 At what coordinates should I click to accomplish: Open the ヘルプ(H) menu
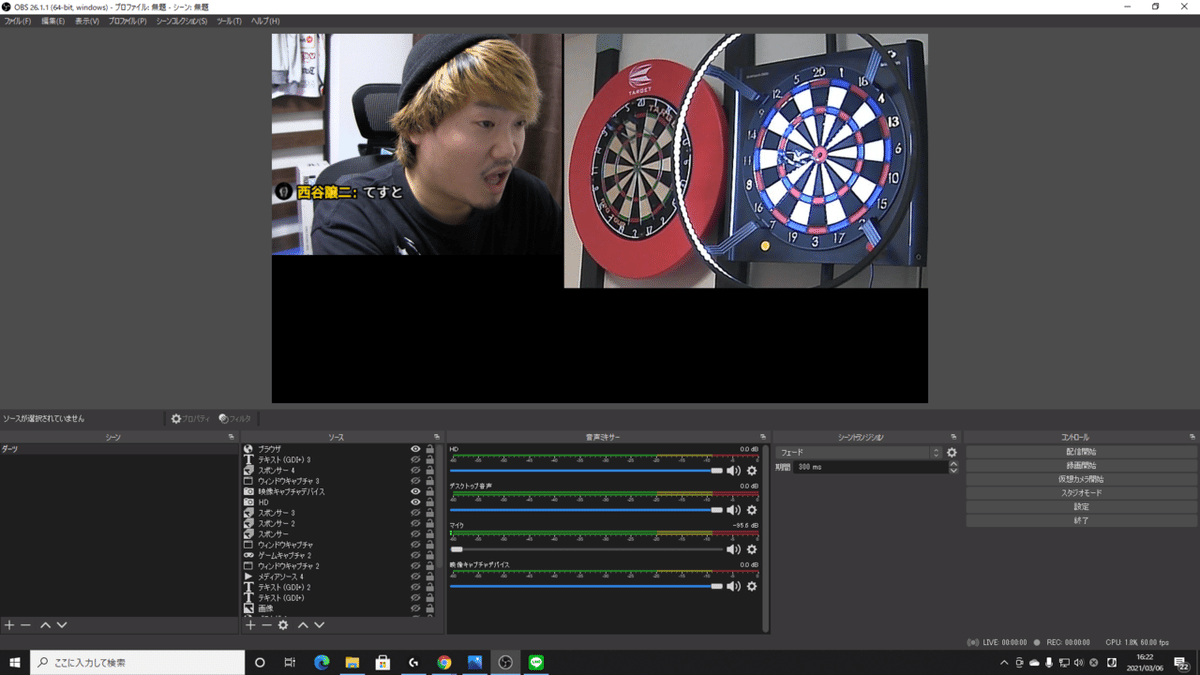[x=265, y=21]
